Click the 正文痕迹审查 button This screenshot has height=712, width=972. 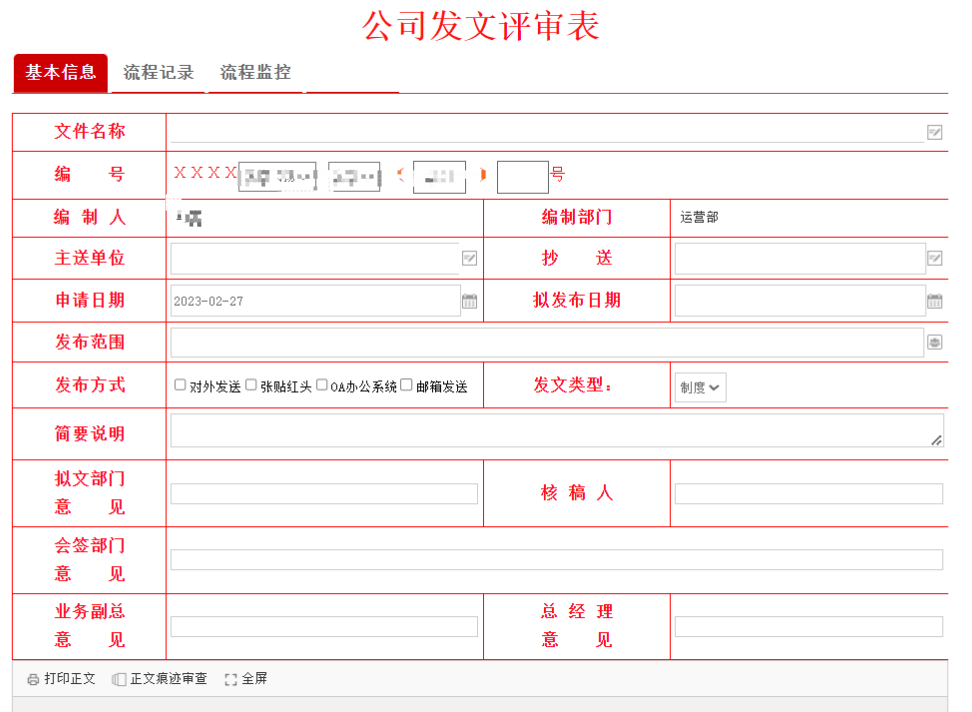[159, 679]
